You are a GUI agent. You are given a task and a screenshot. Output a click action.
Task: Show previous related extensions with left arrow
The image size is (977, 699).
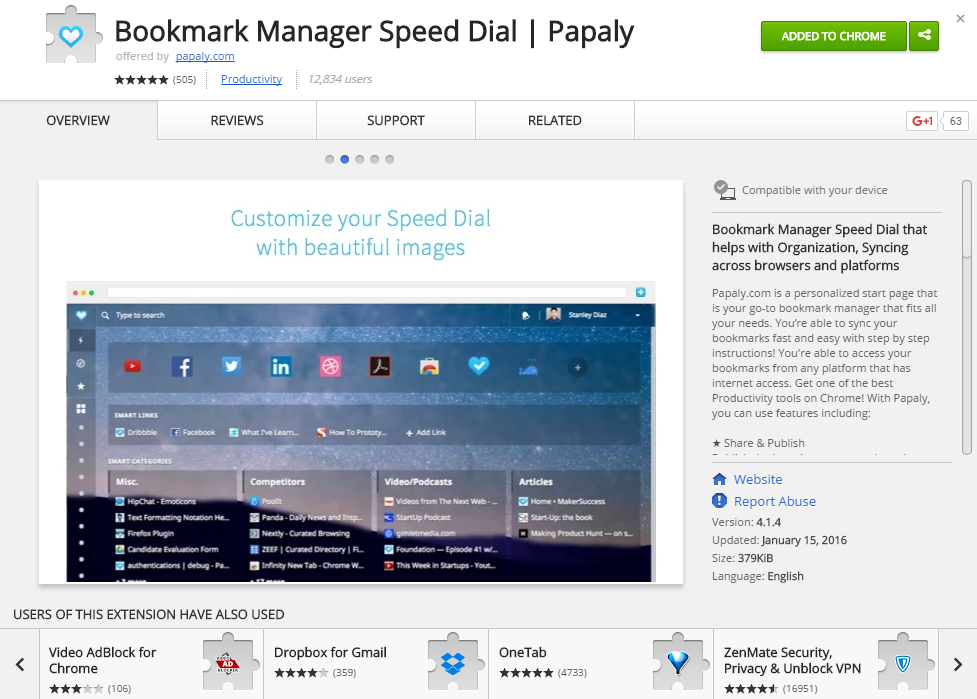(x=20, y=664)
